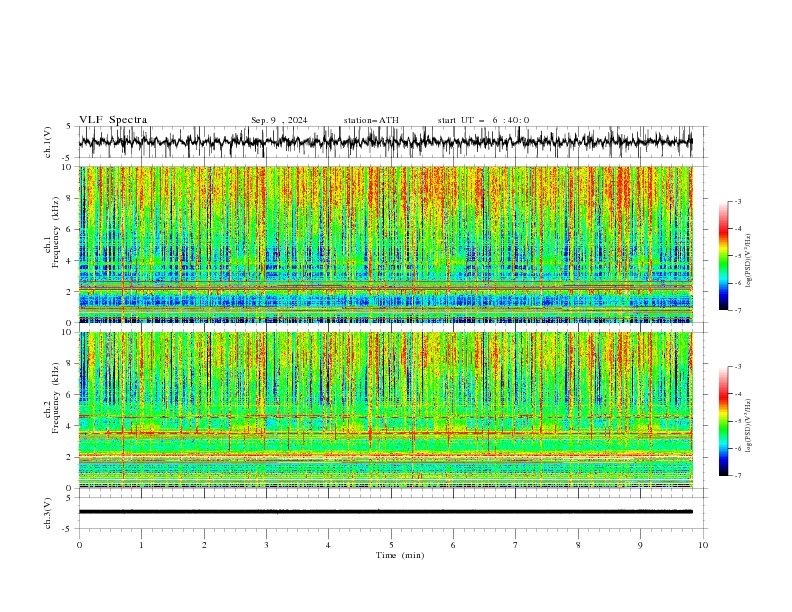Viewport: 792px width, 612px height.
Task: Click the ch.1 color bar "log(PSD)(V²/Hz)" label
Action: [x=749, y=261]
